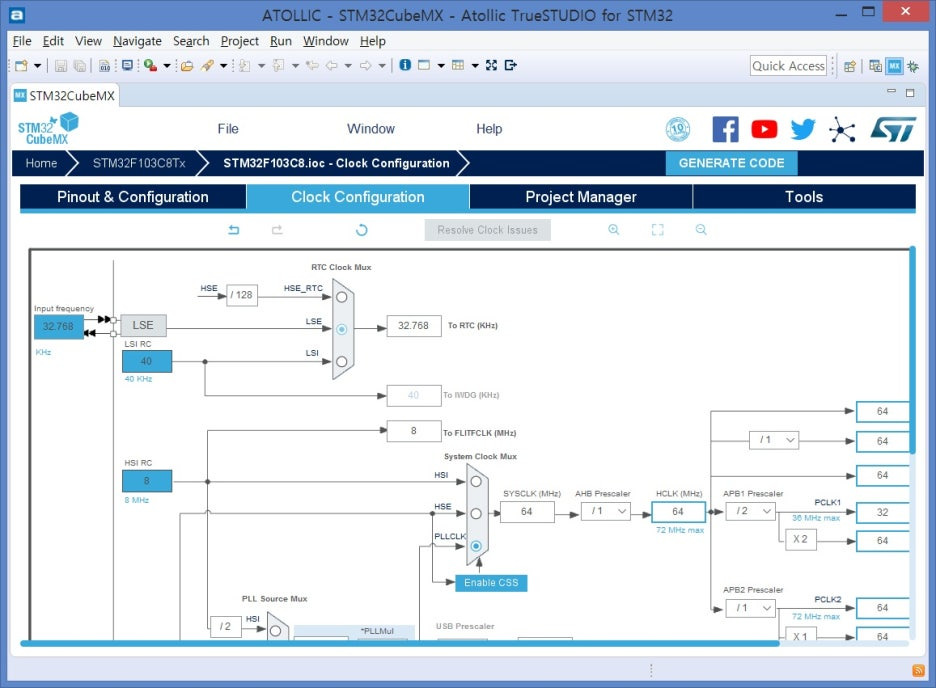Select PLLCLK radio in System Clock Mux
936x688 pixels.
pyautogui.click(x=476, y=546)
